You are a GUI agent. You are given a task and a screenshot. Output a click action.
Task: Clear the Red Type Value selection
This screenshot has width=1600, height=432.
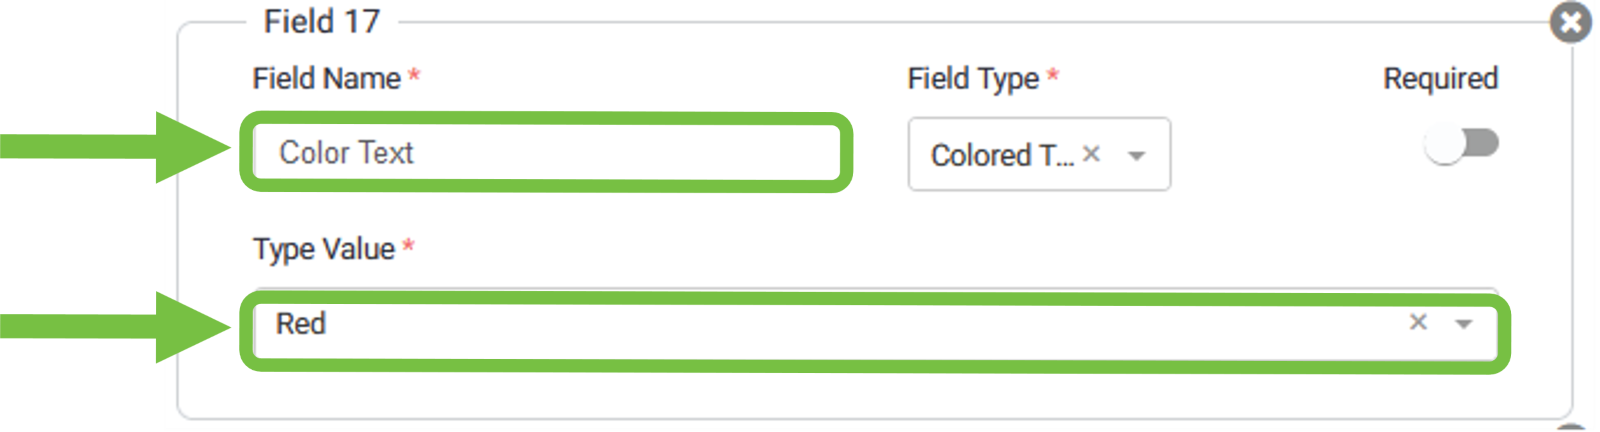coord(1417,322)
